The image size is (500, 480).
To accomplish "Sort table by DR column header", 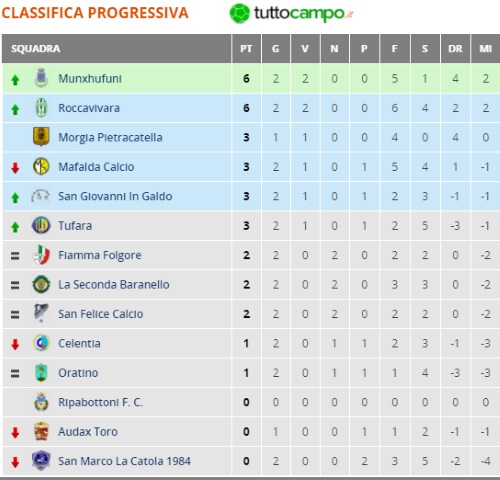I will point(455,49).
